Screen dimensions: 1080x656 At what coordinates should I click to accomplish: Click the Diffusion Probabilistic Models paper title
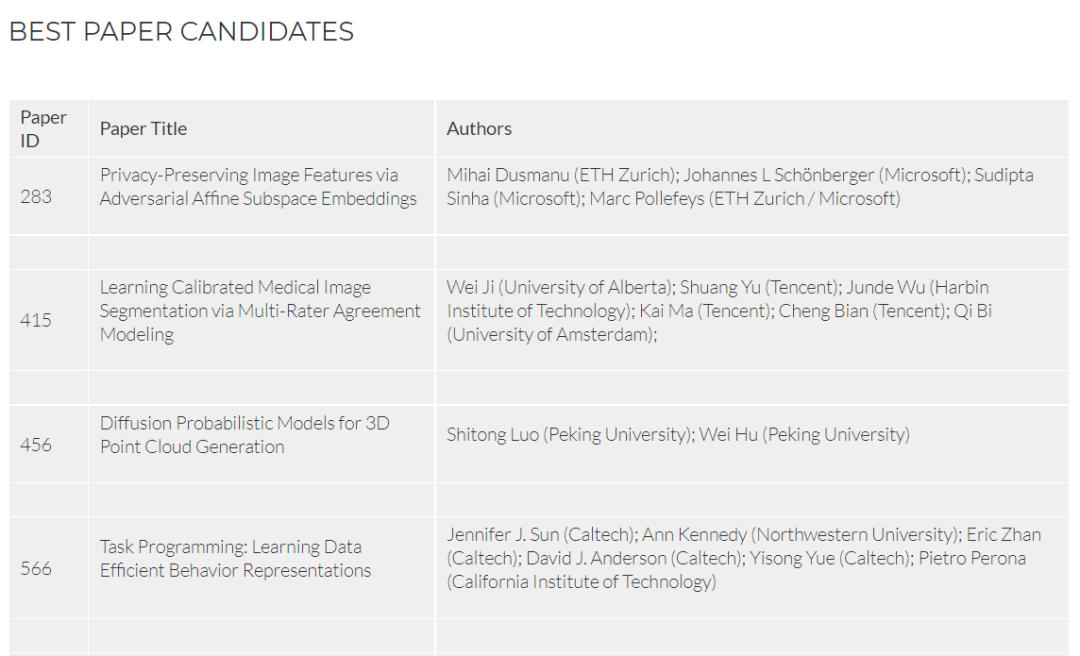245,435
